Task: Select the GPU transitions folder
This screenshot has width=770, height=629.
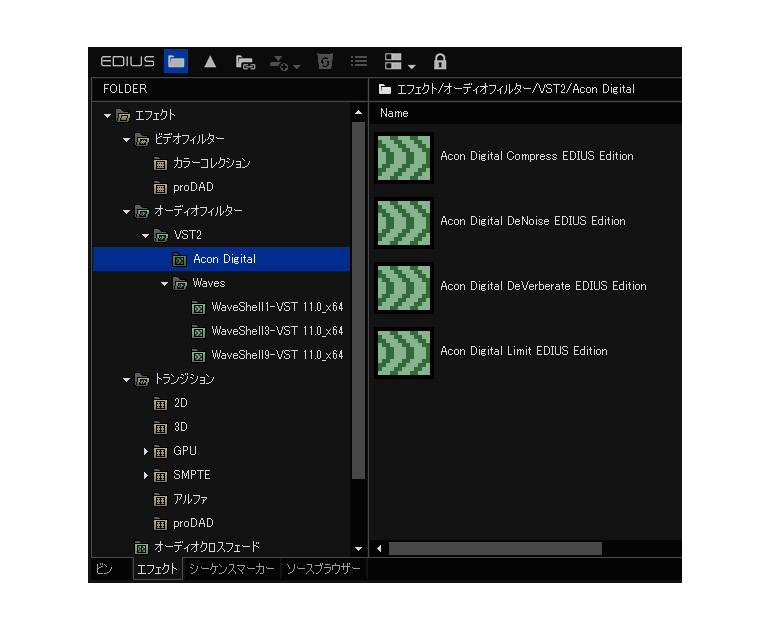Action: coord(185,451)
